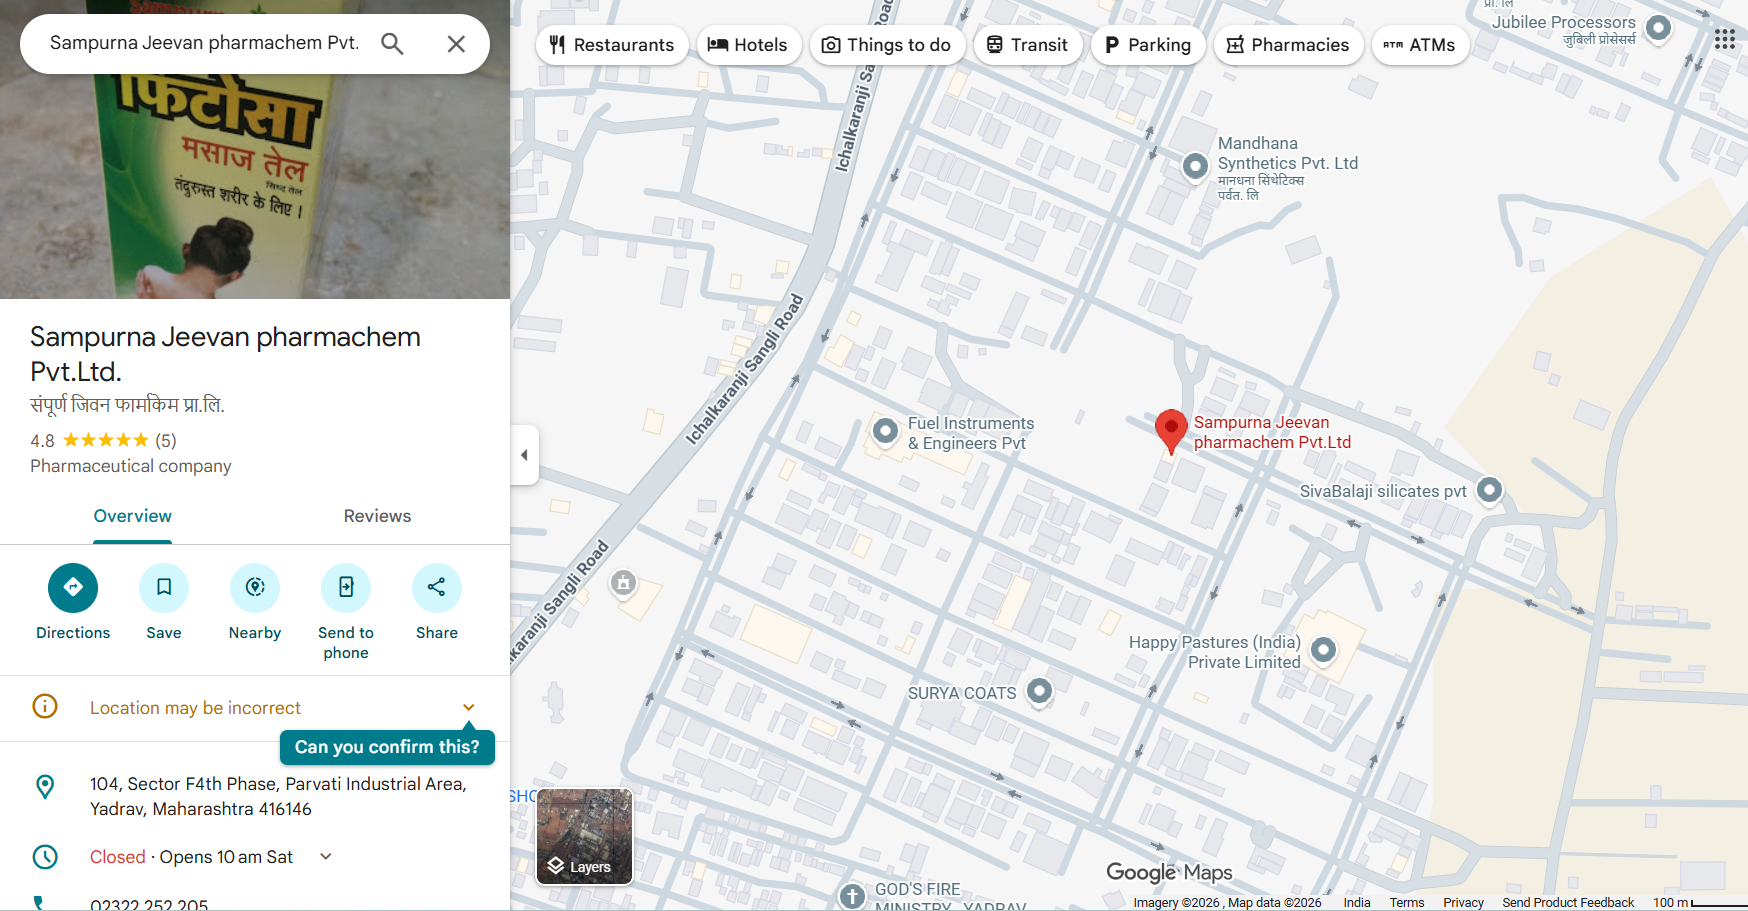The image size is (1748, 911).
Task: Click the Directions icon button
Action: pos(73,588)
